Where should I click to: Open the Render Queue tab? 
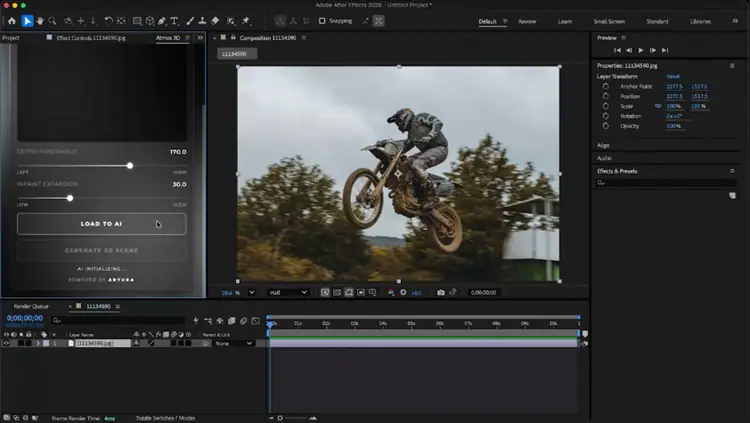pyautogui.click(x=31, y=306)
